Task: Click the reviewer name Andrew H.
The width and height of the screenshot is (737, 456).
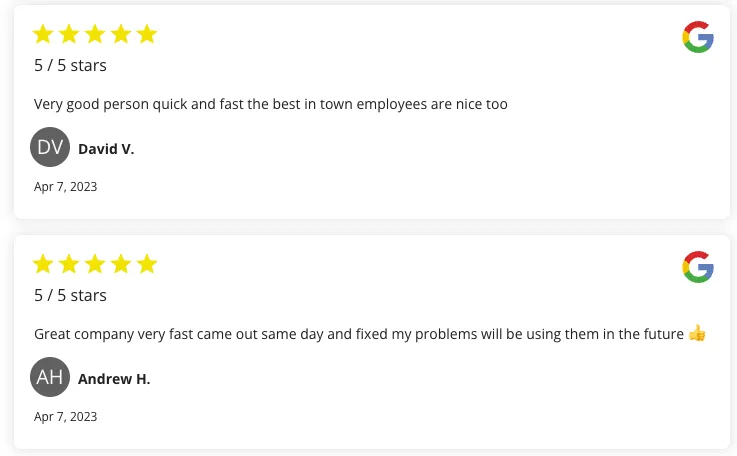Action: coord(114,379)
